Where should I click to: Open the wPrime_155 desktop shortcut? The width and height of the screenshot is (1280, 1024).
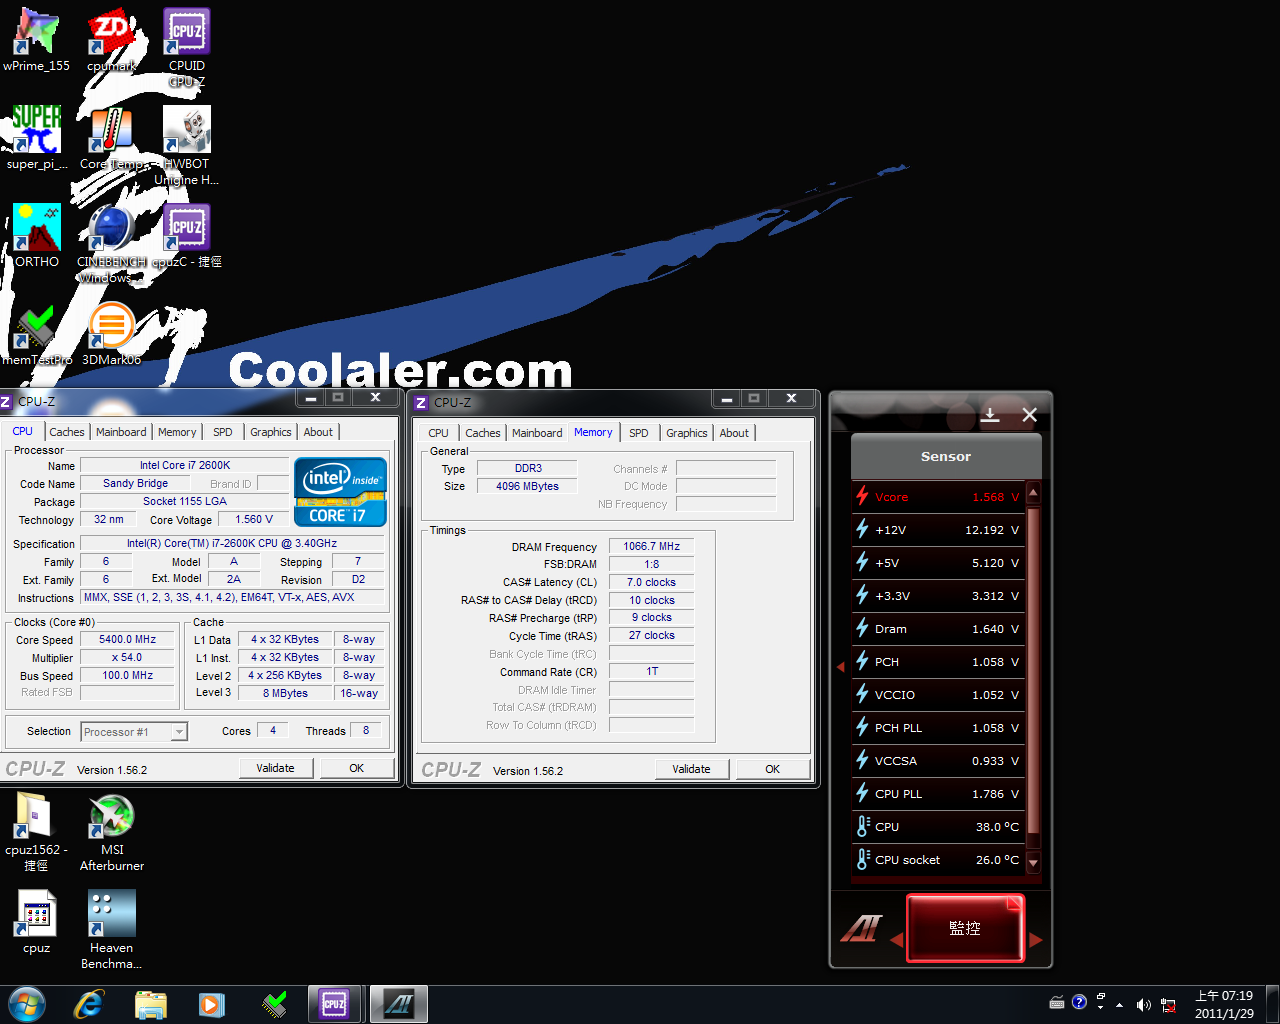(37, 40)
